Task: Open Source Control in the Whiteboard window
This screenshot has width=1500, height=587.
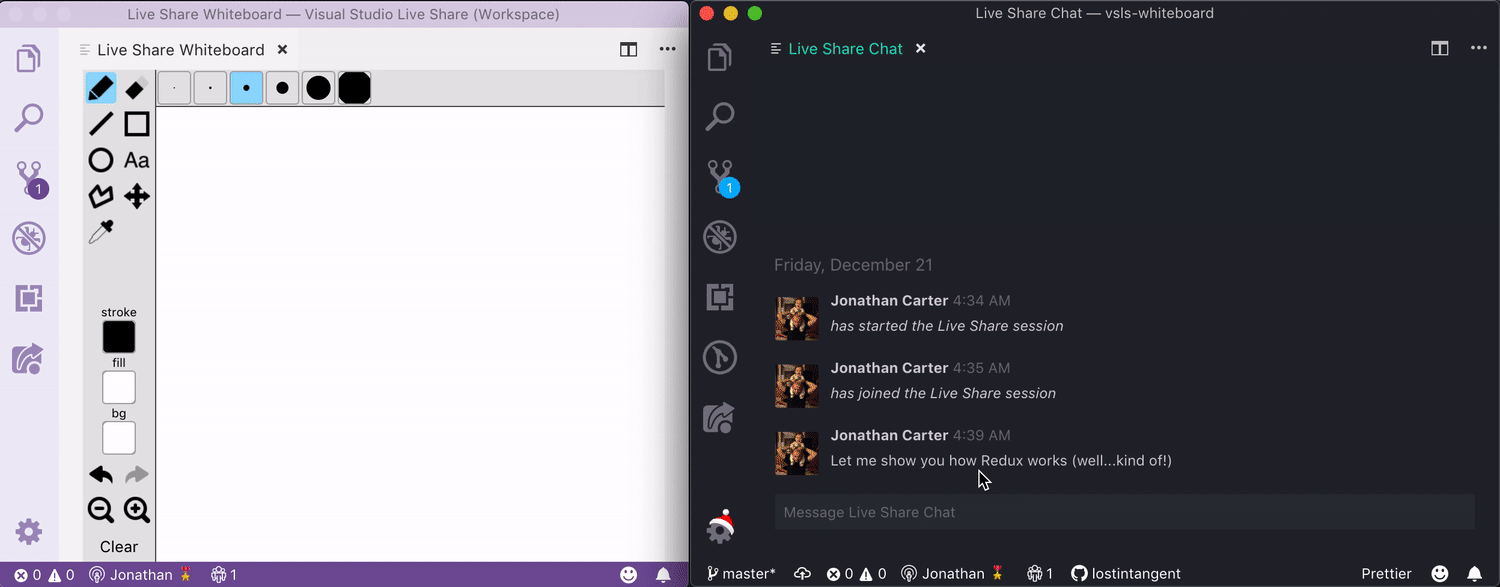Action: [x=31, y=178]
